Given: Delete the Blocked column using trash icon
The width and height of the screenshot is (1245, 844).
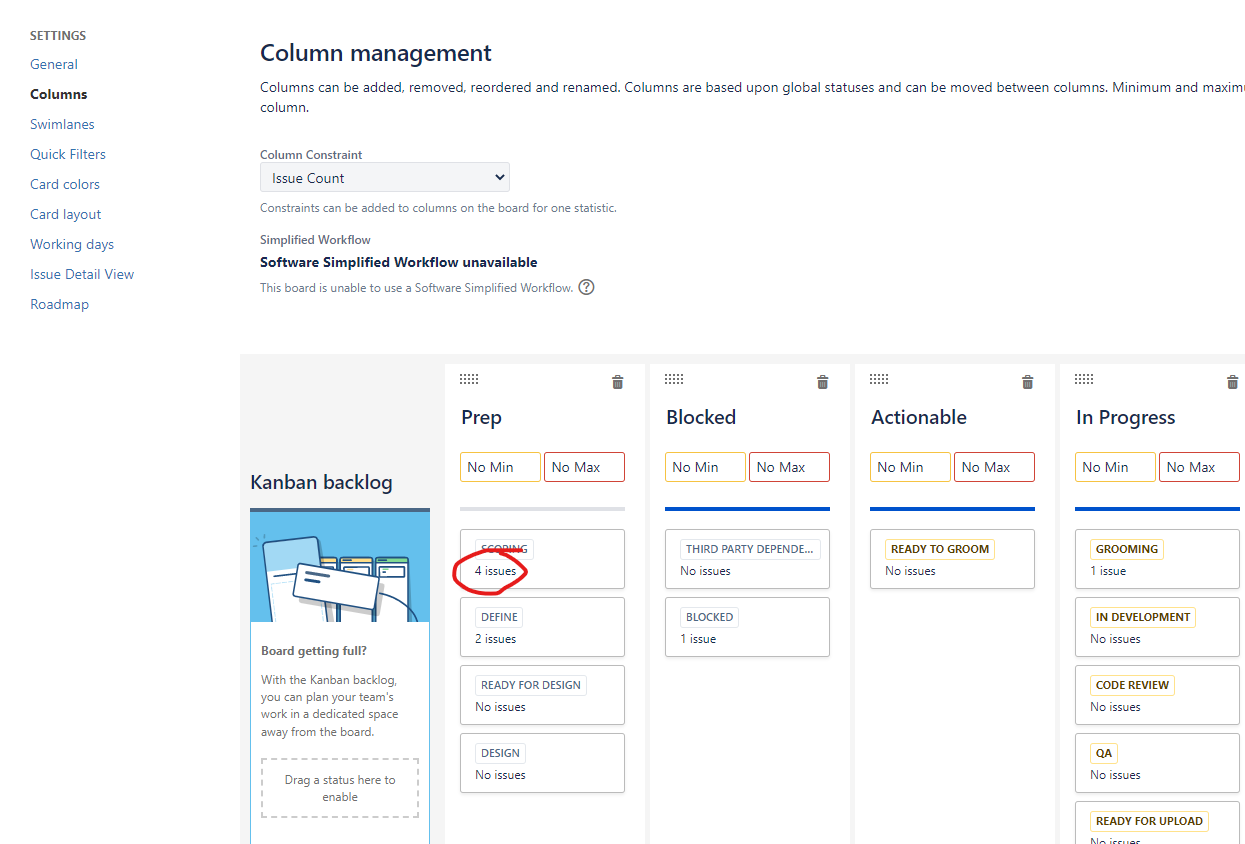Looking at the screenshot, I should click(x=822, y=382).
